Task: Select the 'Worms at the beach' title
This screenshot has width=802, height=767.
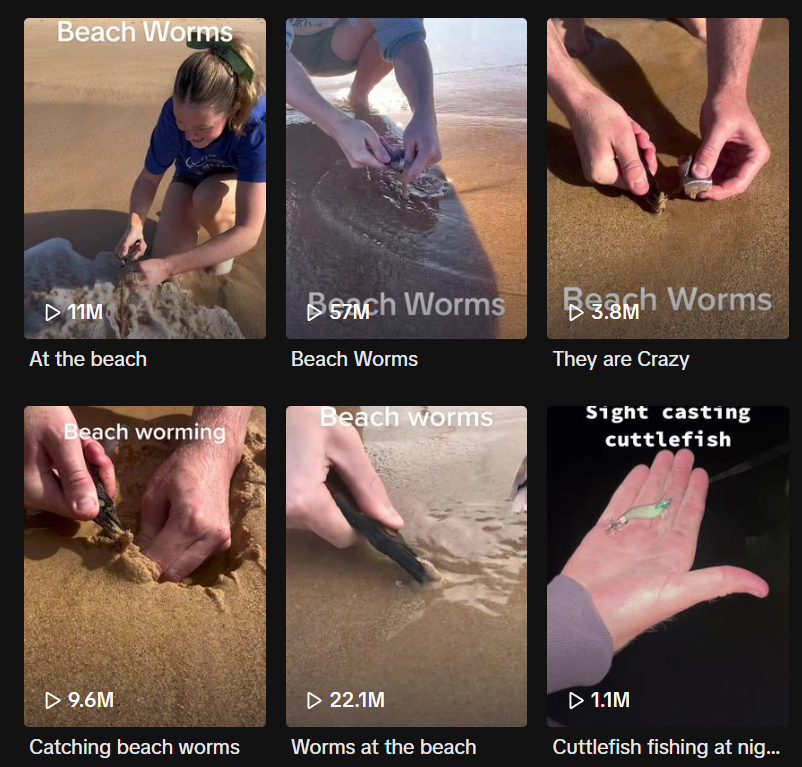Action: click(384, 748)
